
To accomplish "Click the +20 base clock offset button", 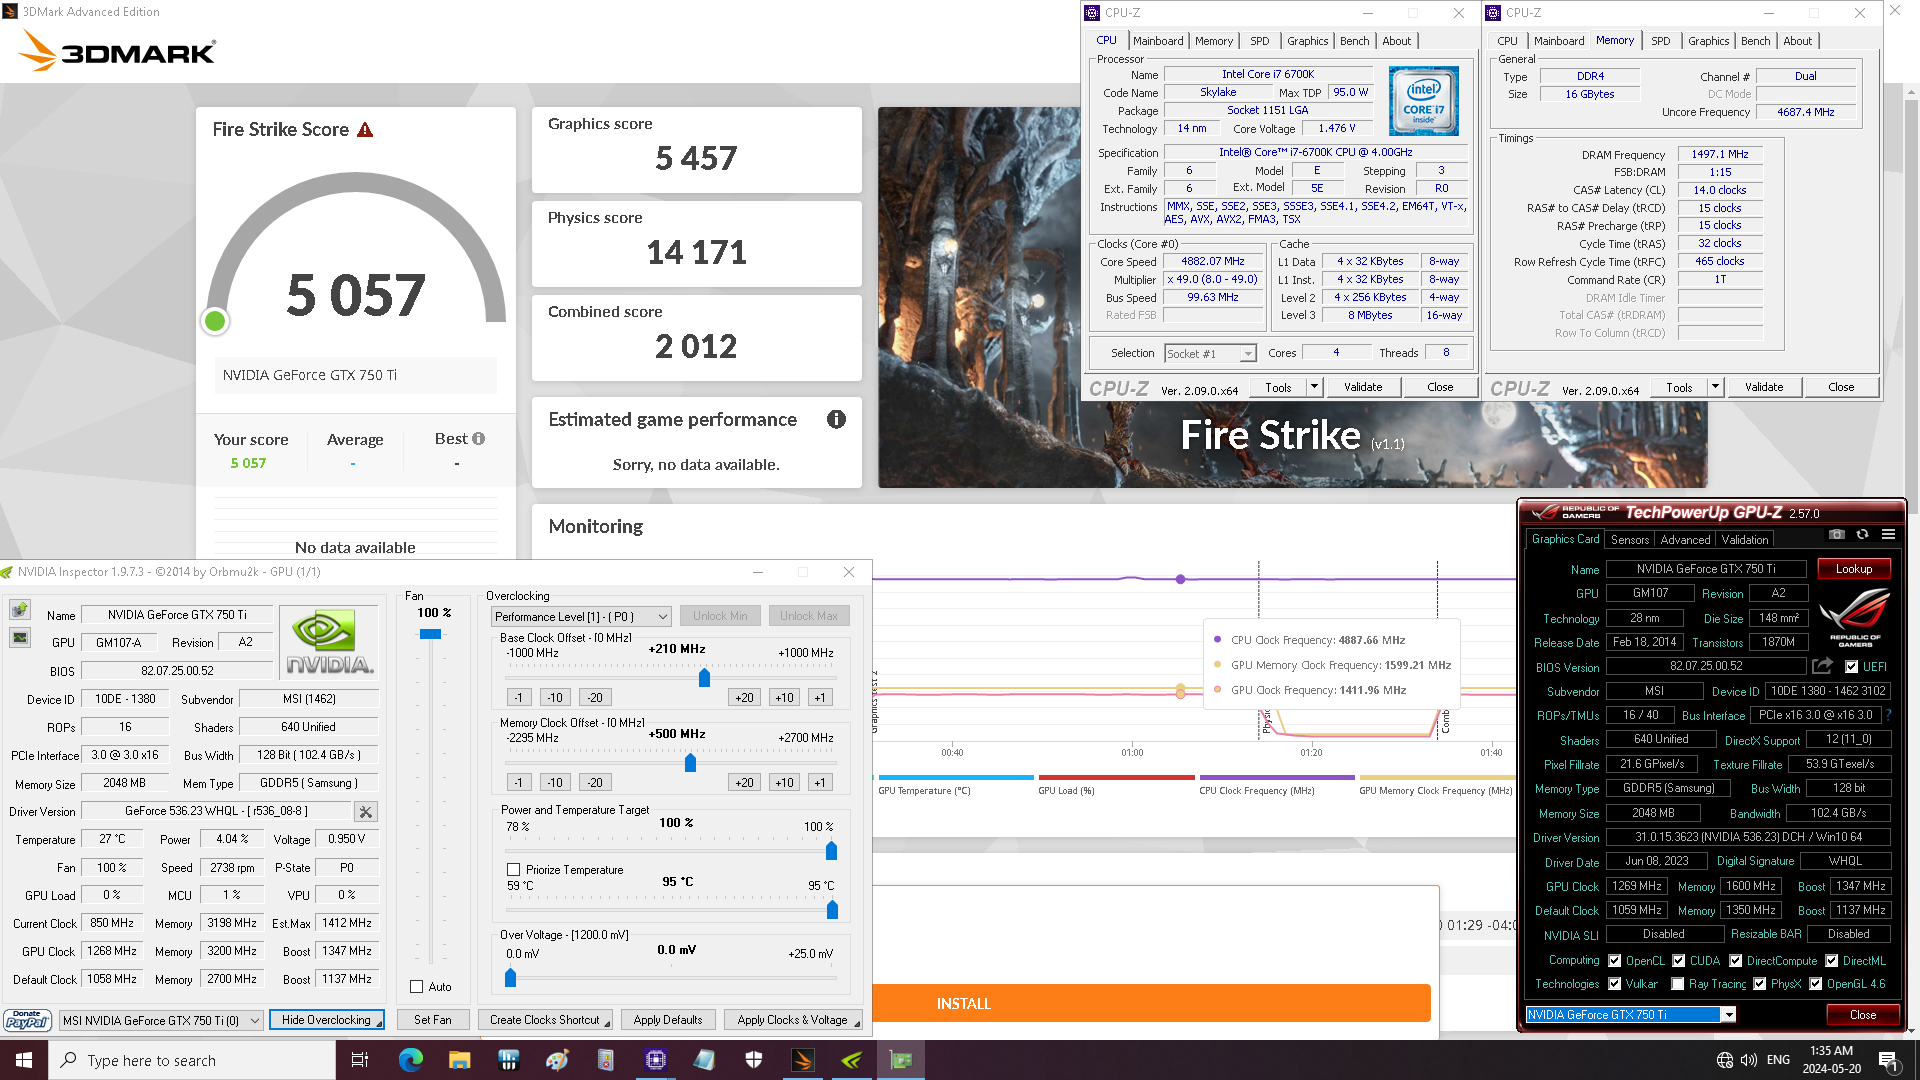I will (x=744, y=698).
